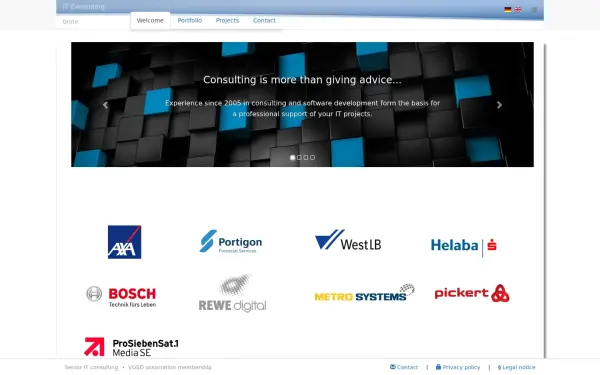Open the Portfolio tab

190,21
